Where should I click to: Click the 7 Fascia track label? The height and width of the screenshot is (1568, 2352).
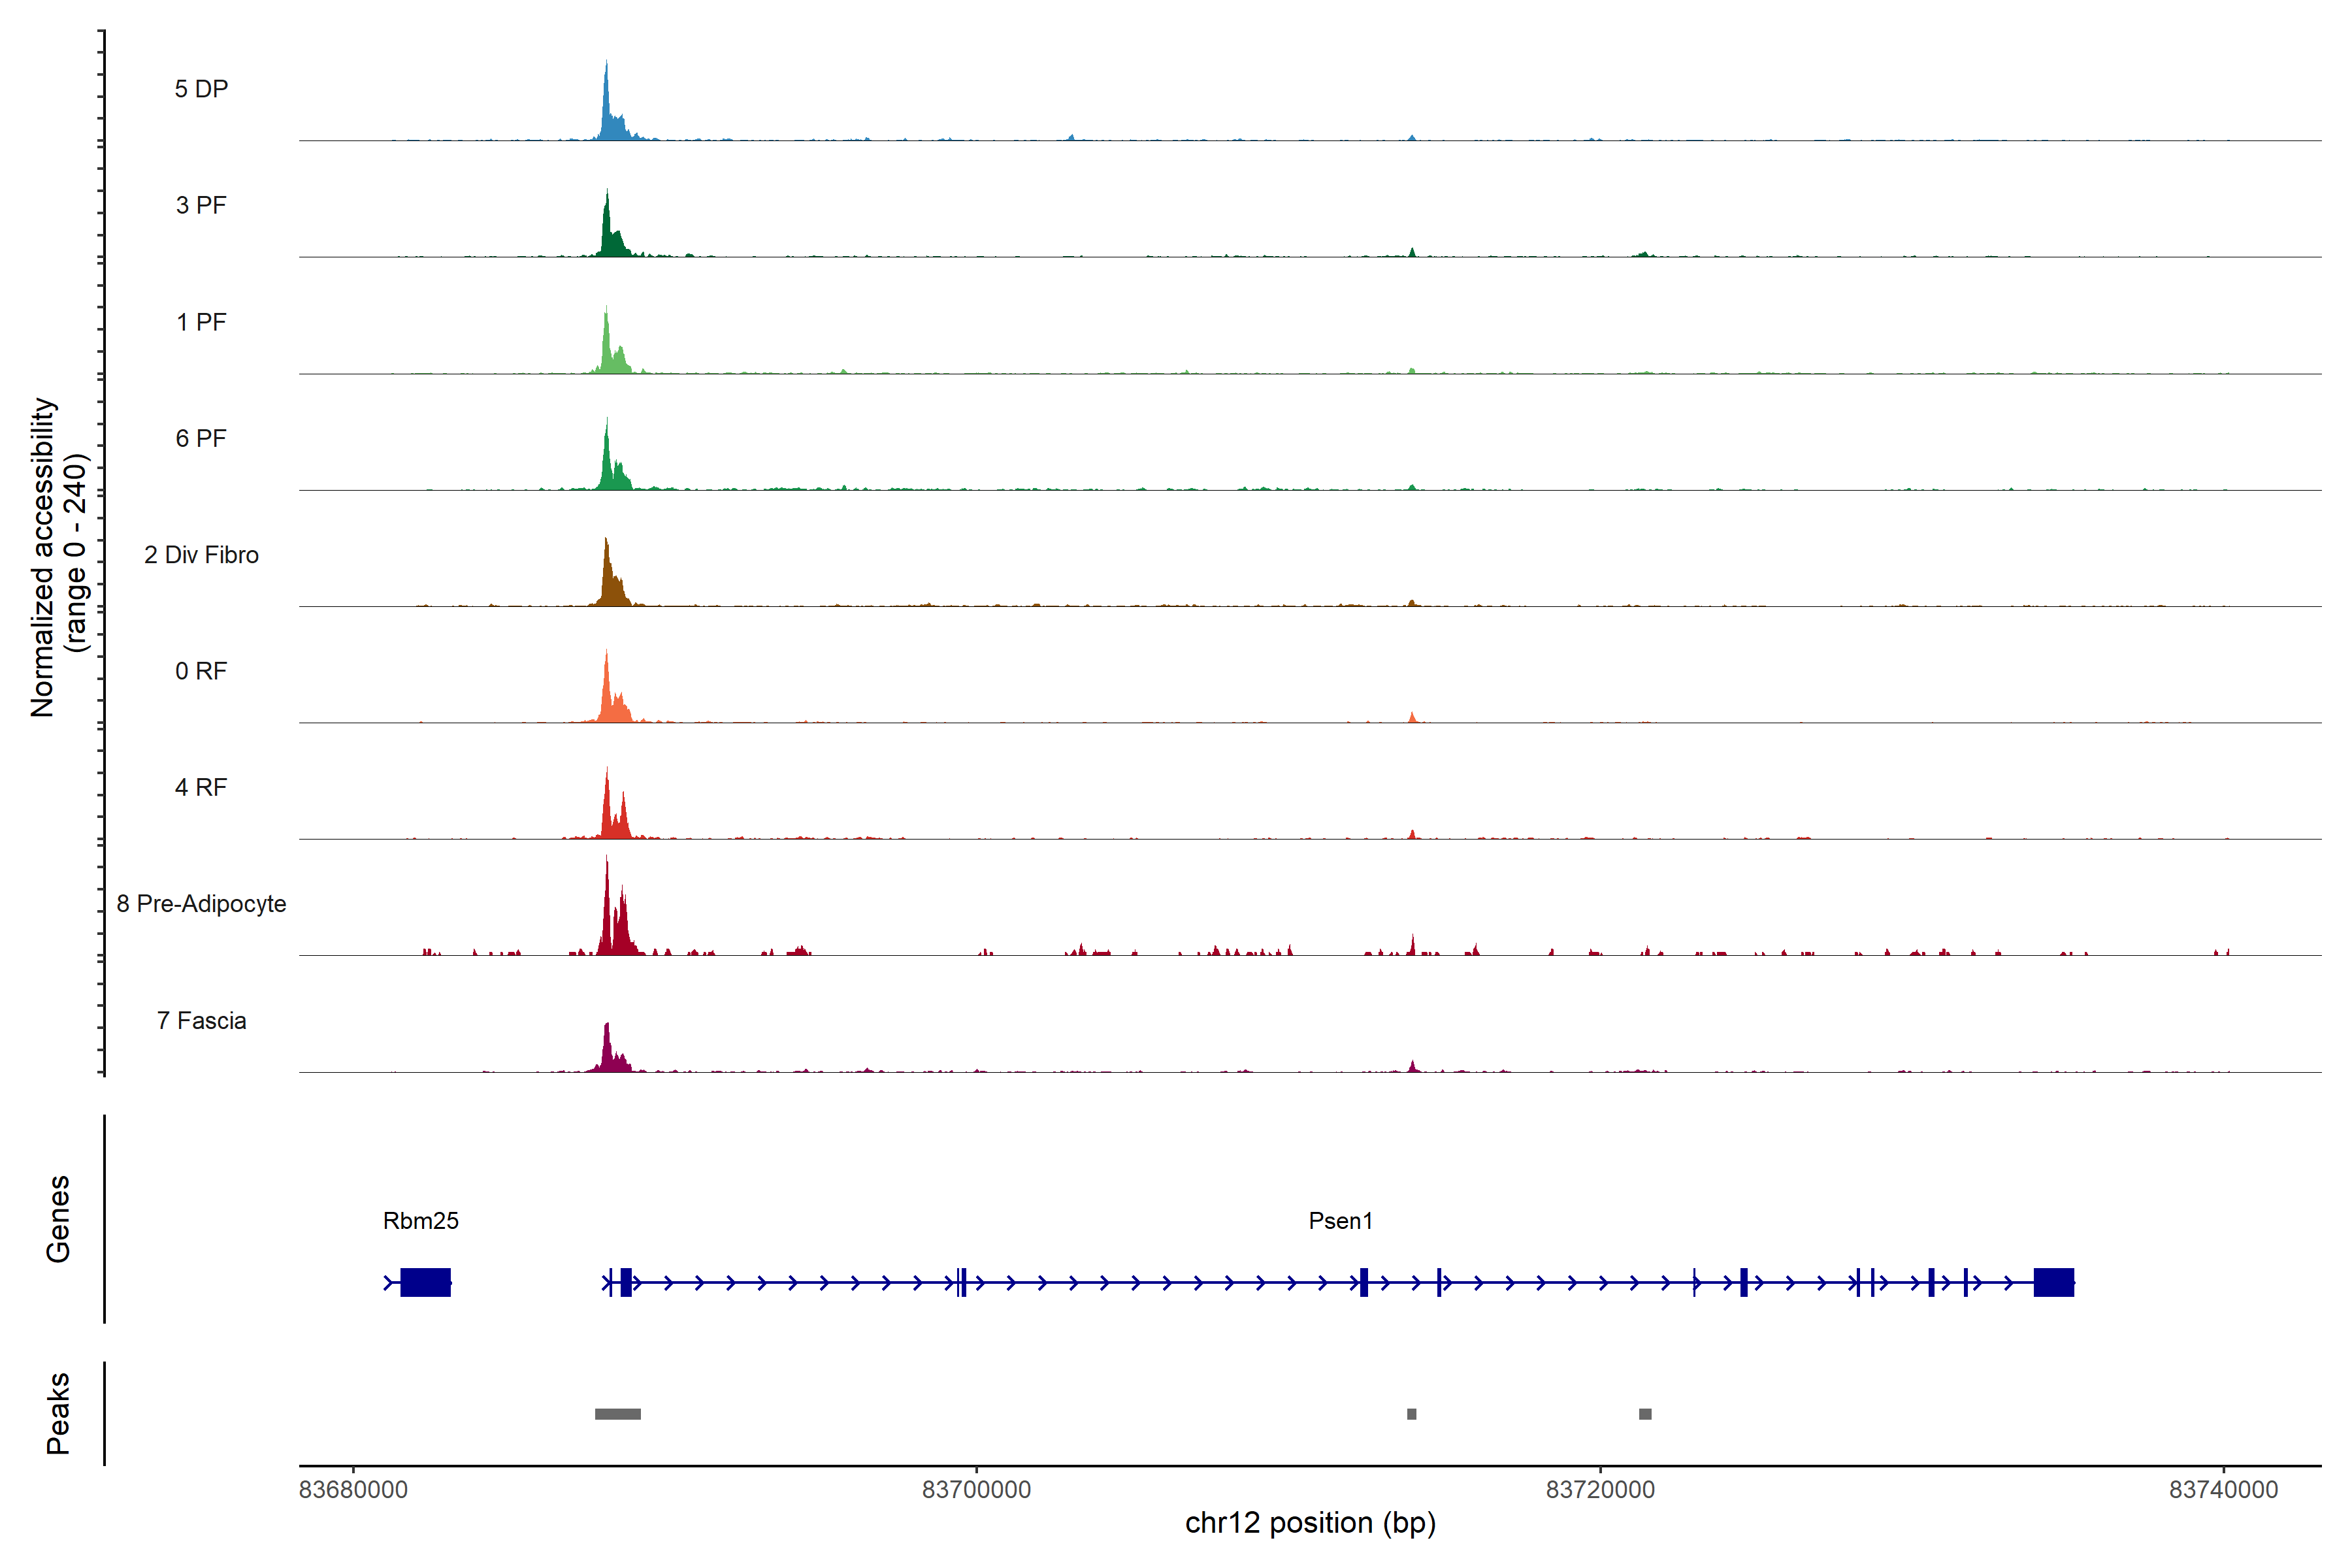[x=201, y=1020]
